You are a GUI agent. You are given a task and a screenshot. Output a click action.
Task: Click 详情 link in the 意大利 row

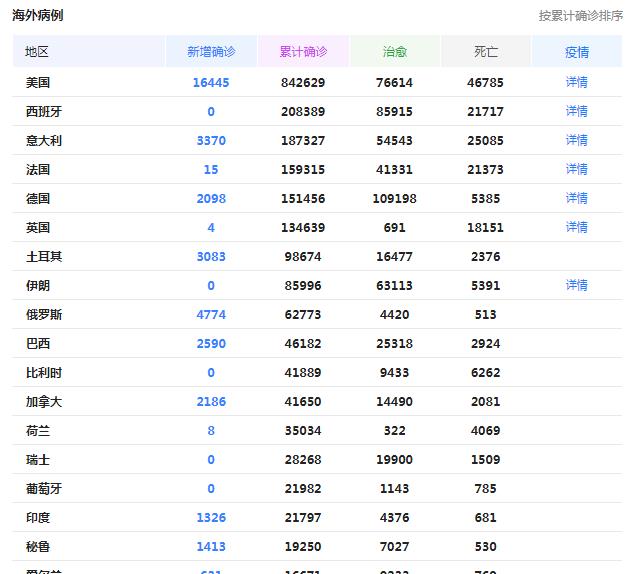coord(576,140)
